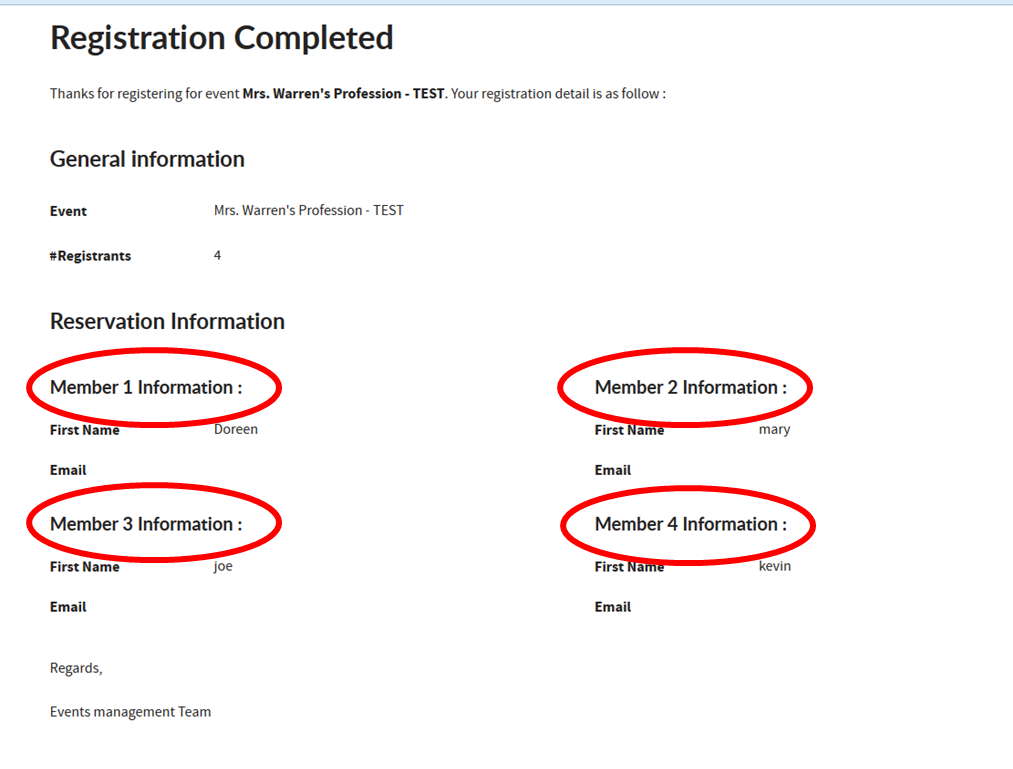Click the #Registrants label
1013x769 pixels.
90,256
